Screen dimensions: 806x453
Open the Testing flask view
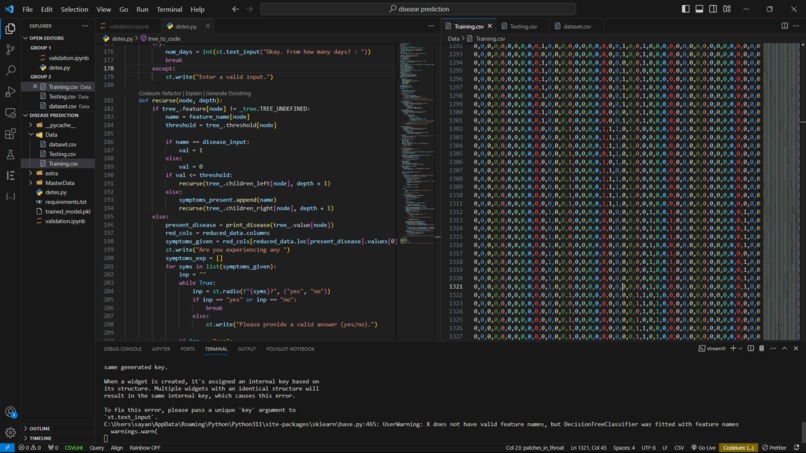pyautogui.click(x=10, y=155)
